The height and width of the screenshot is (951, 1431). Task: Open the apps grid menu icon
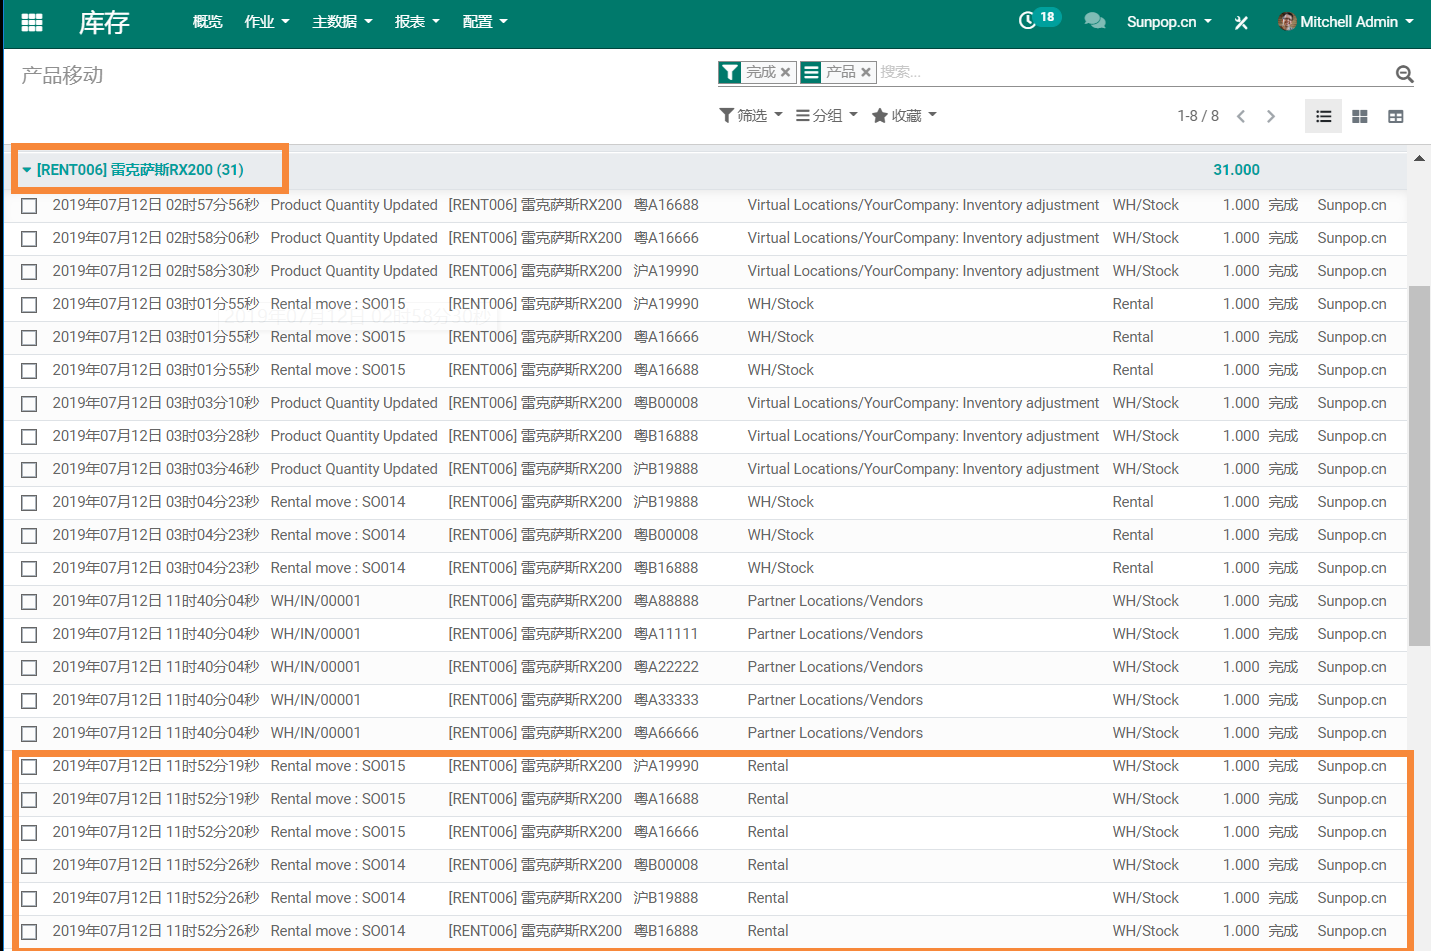[x=32, y=22]
